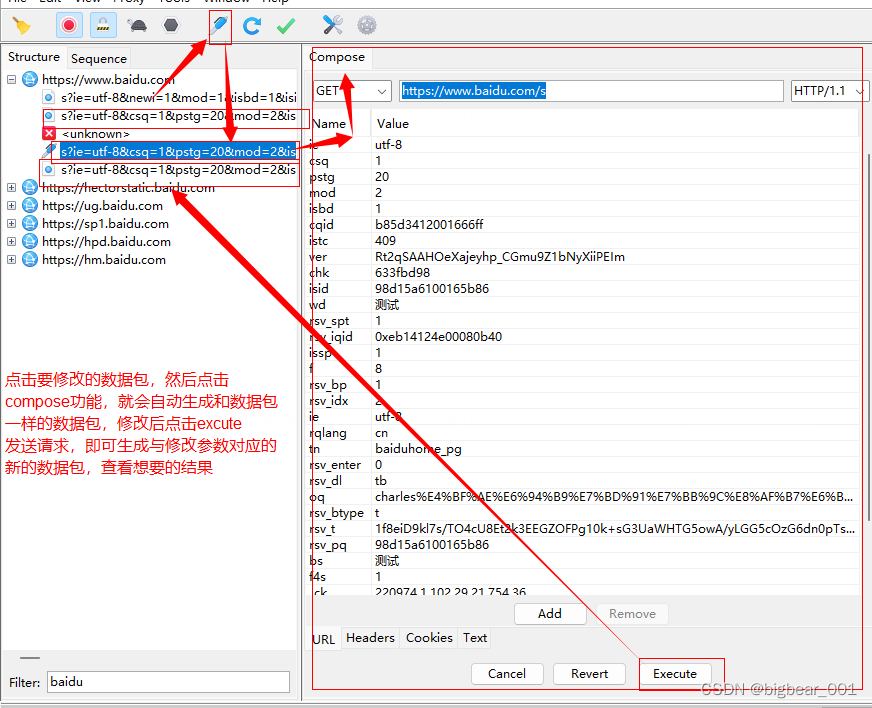Toggle SSL proxying lock icon
This screenshot has height=708, width=872.
[103, 26]
